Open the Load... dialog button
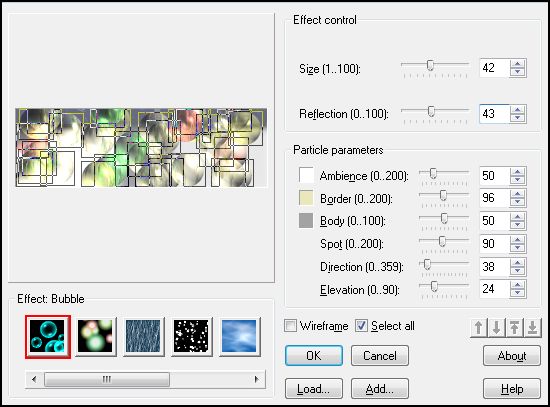This screenshot has height=407, width=550. coord(314,389)
